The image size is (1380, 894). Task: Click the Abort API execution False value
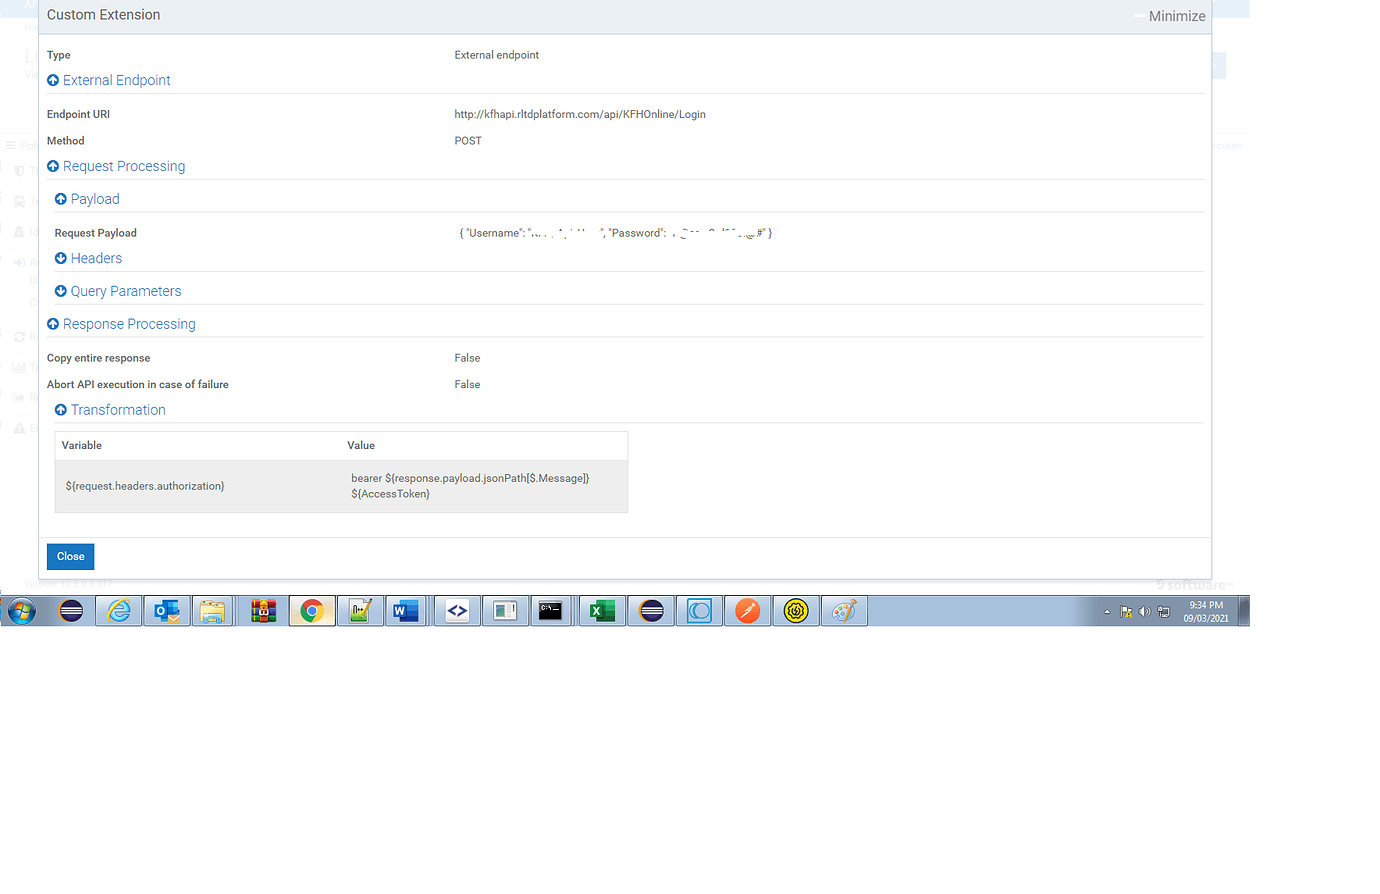click(x=467, y=384)
